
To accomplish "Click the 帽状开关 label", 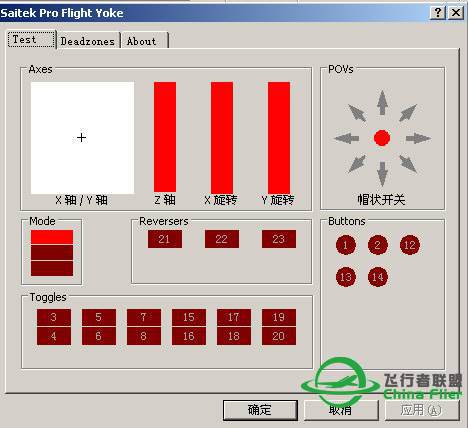I will pos(381,200).
